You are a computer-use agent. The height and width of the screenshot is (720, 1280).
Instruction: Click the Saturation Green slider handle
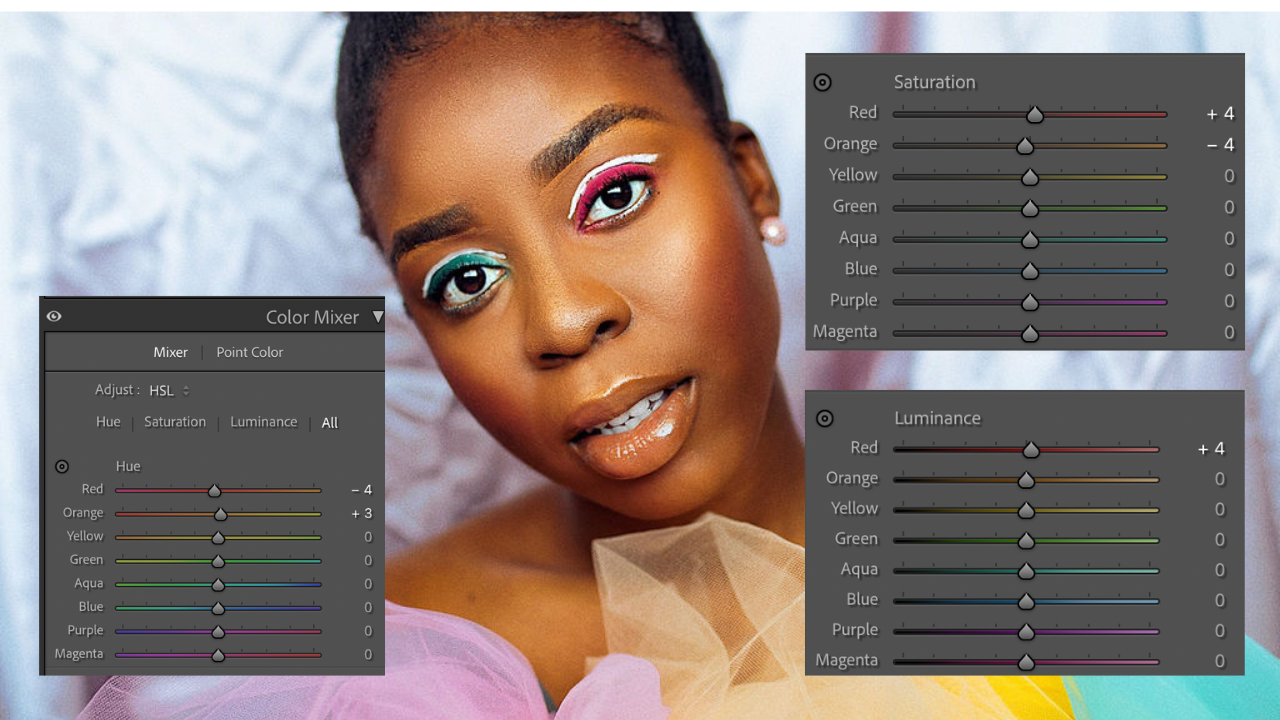[x=1030, y=209]
